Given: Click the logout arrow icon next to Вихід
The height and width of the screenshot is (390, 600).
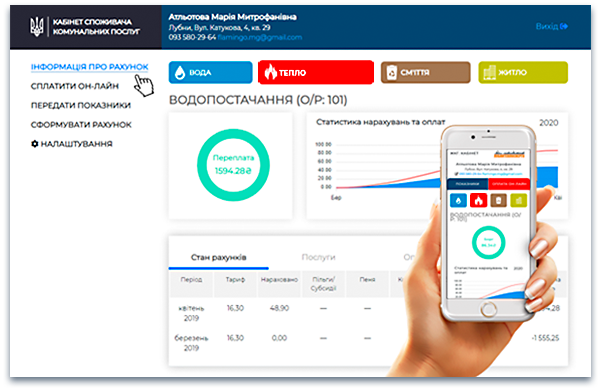Looking at the screenshot, I should [x=564, y=26].
